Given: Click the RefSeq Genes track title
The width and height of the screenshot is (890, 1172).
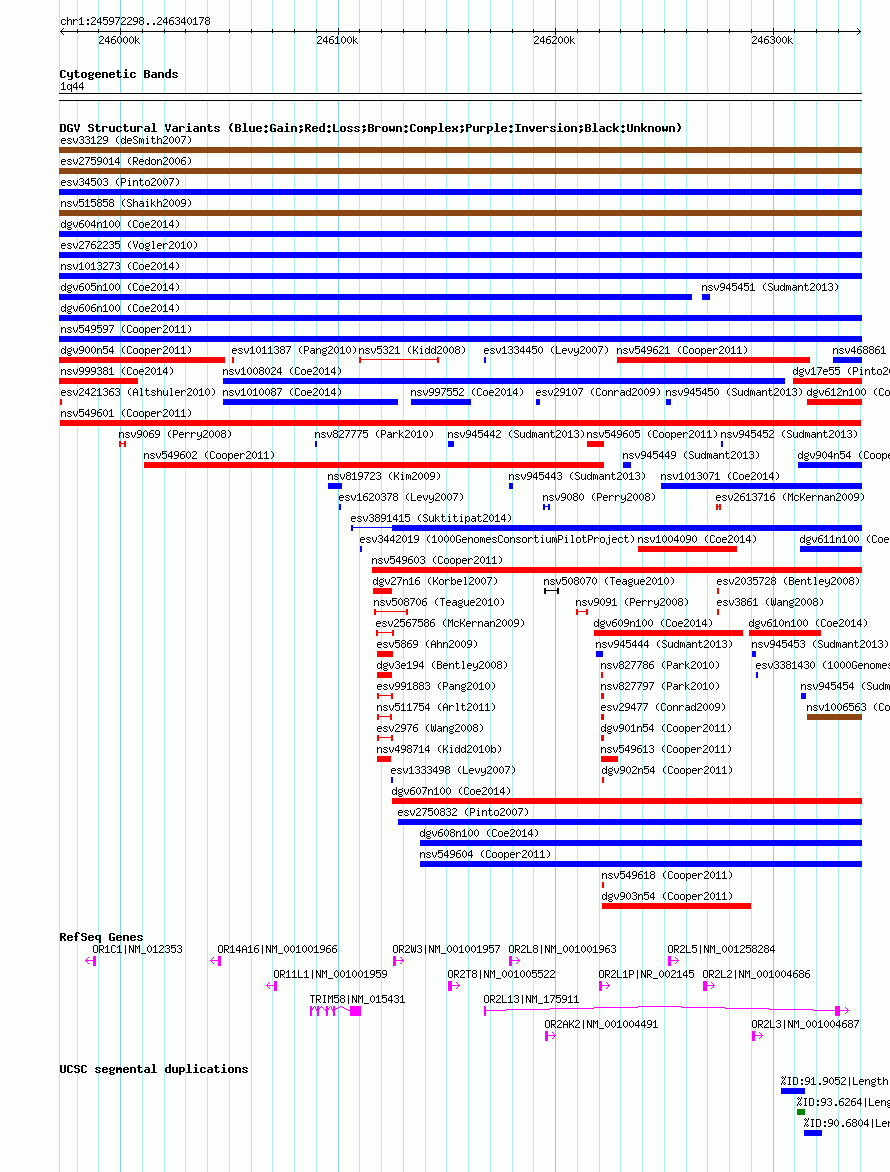Looking at the screenshot, I should point(101,937).
